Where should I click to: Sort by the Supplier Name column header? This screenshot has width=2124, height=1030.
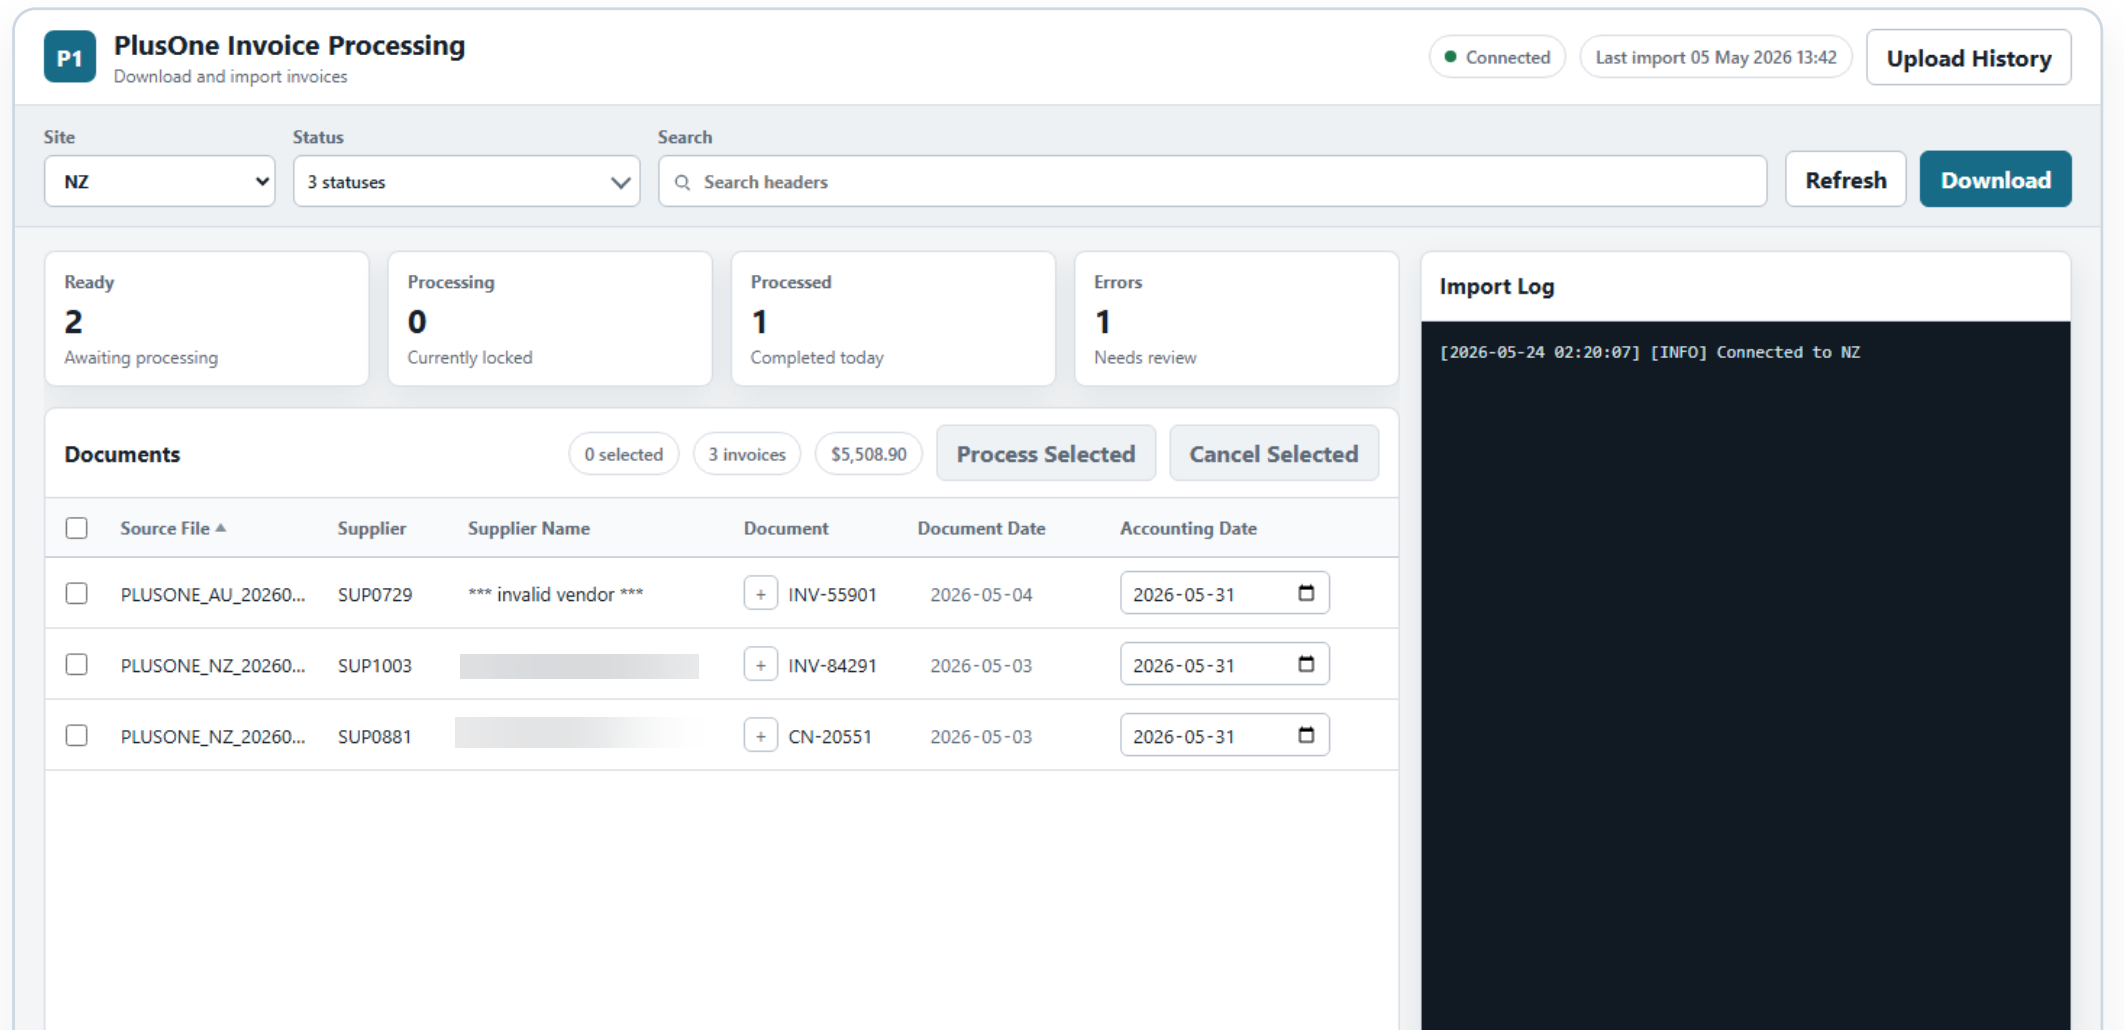pyautogui.click(x=529, y=528)
